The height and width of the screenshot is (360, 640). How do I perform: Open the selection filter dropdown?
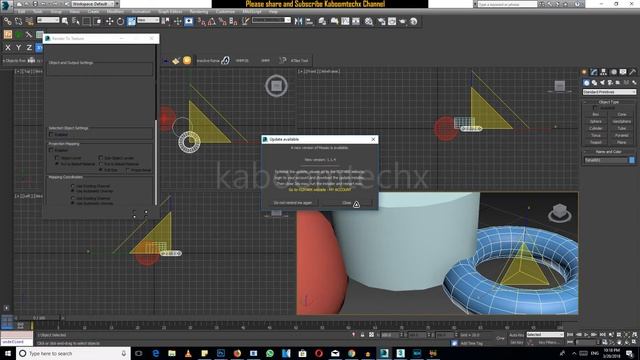(48, 20)
